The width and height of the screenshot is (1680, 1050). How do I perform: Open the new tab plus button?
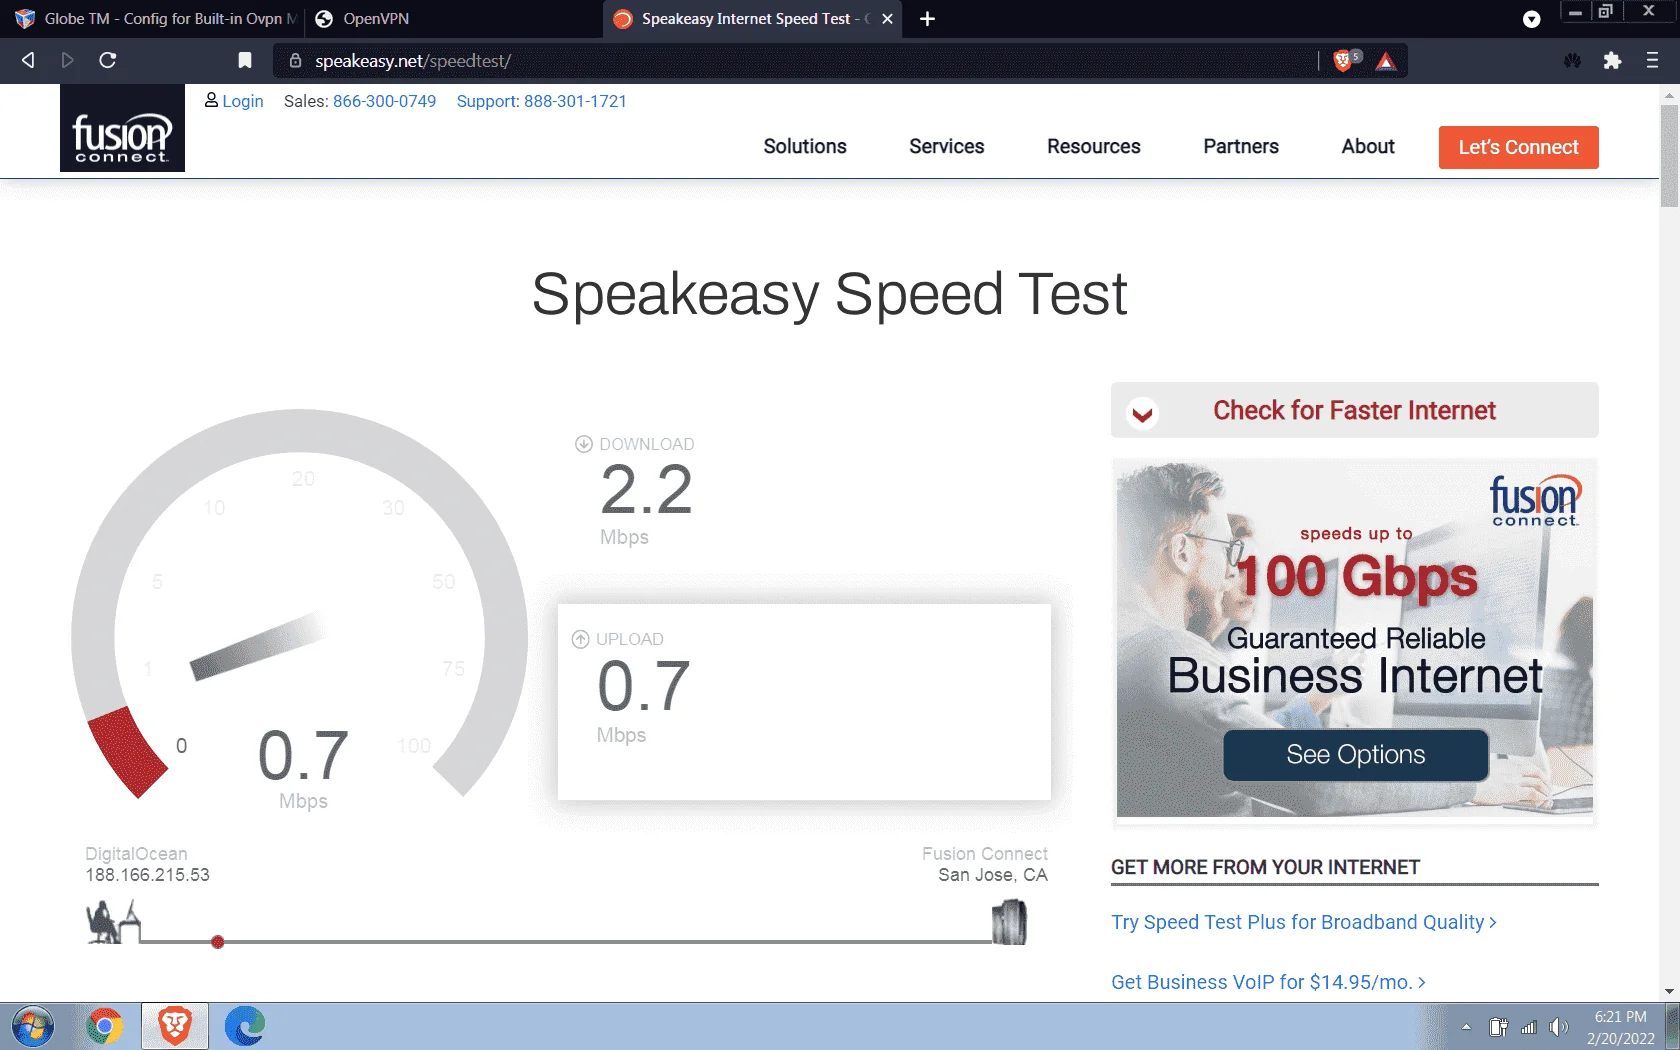927,18
